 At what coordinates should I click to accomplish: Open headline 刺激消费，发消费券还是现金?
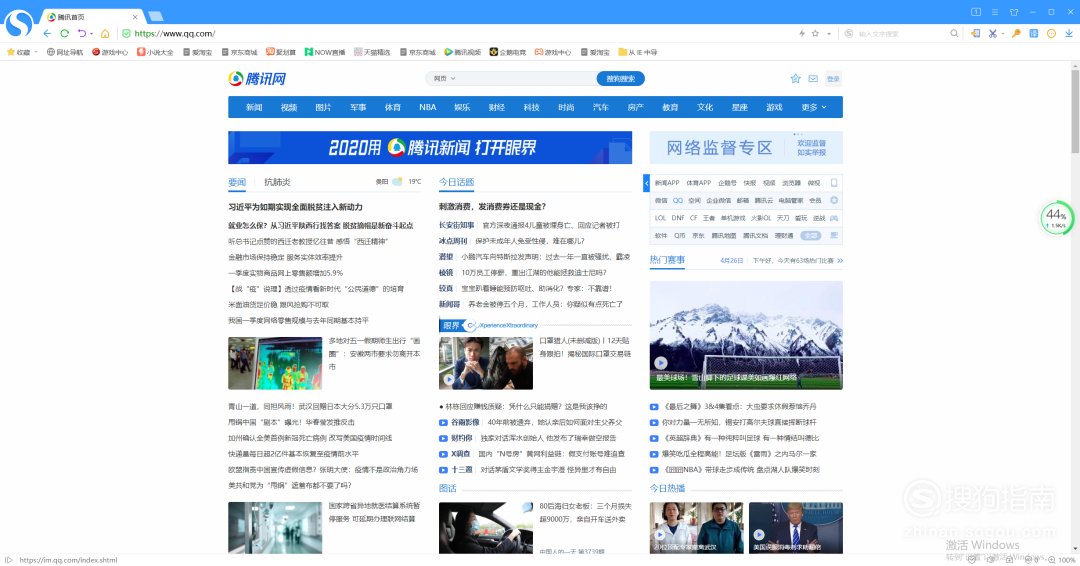492,207
